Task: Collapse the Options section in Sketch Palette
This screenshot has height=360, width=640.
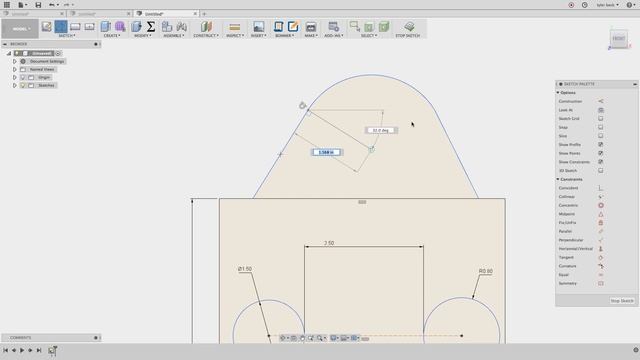Action: pos(558,93)
